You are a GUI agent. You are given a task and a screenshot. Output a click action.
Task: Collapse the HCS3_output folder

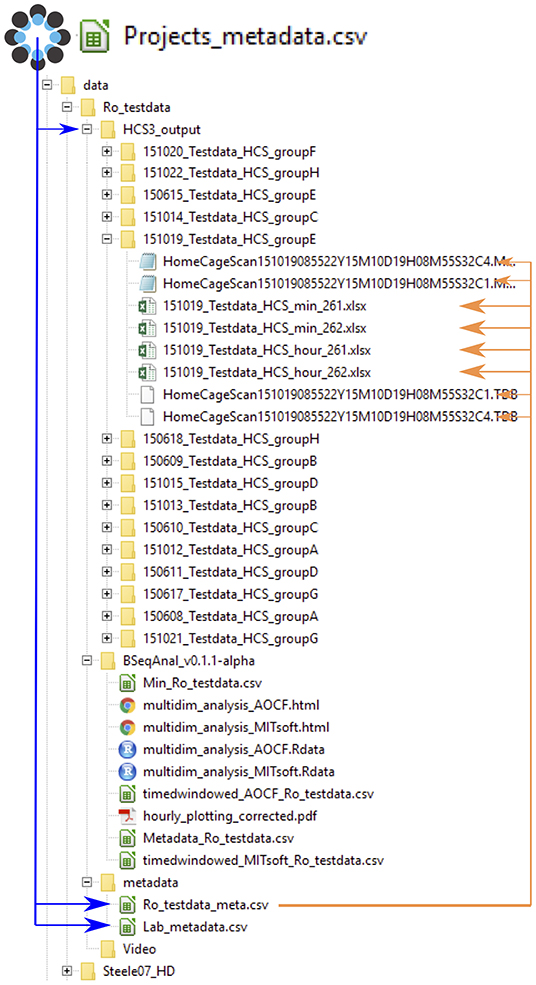tap(87, 129)
